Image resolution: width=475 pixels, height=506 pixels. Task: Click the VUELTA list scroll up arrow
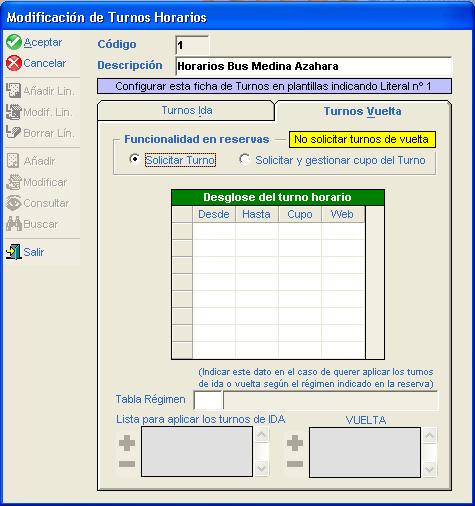pyautogui.click(x=430, y=435)
